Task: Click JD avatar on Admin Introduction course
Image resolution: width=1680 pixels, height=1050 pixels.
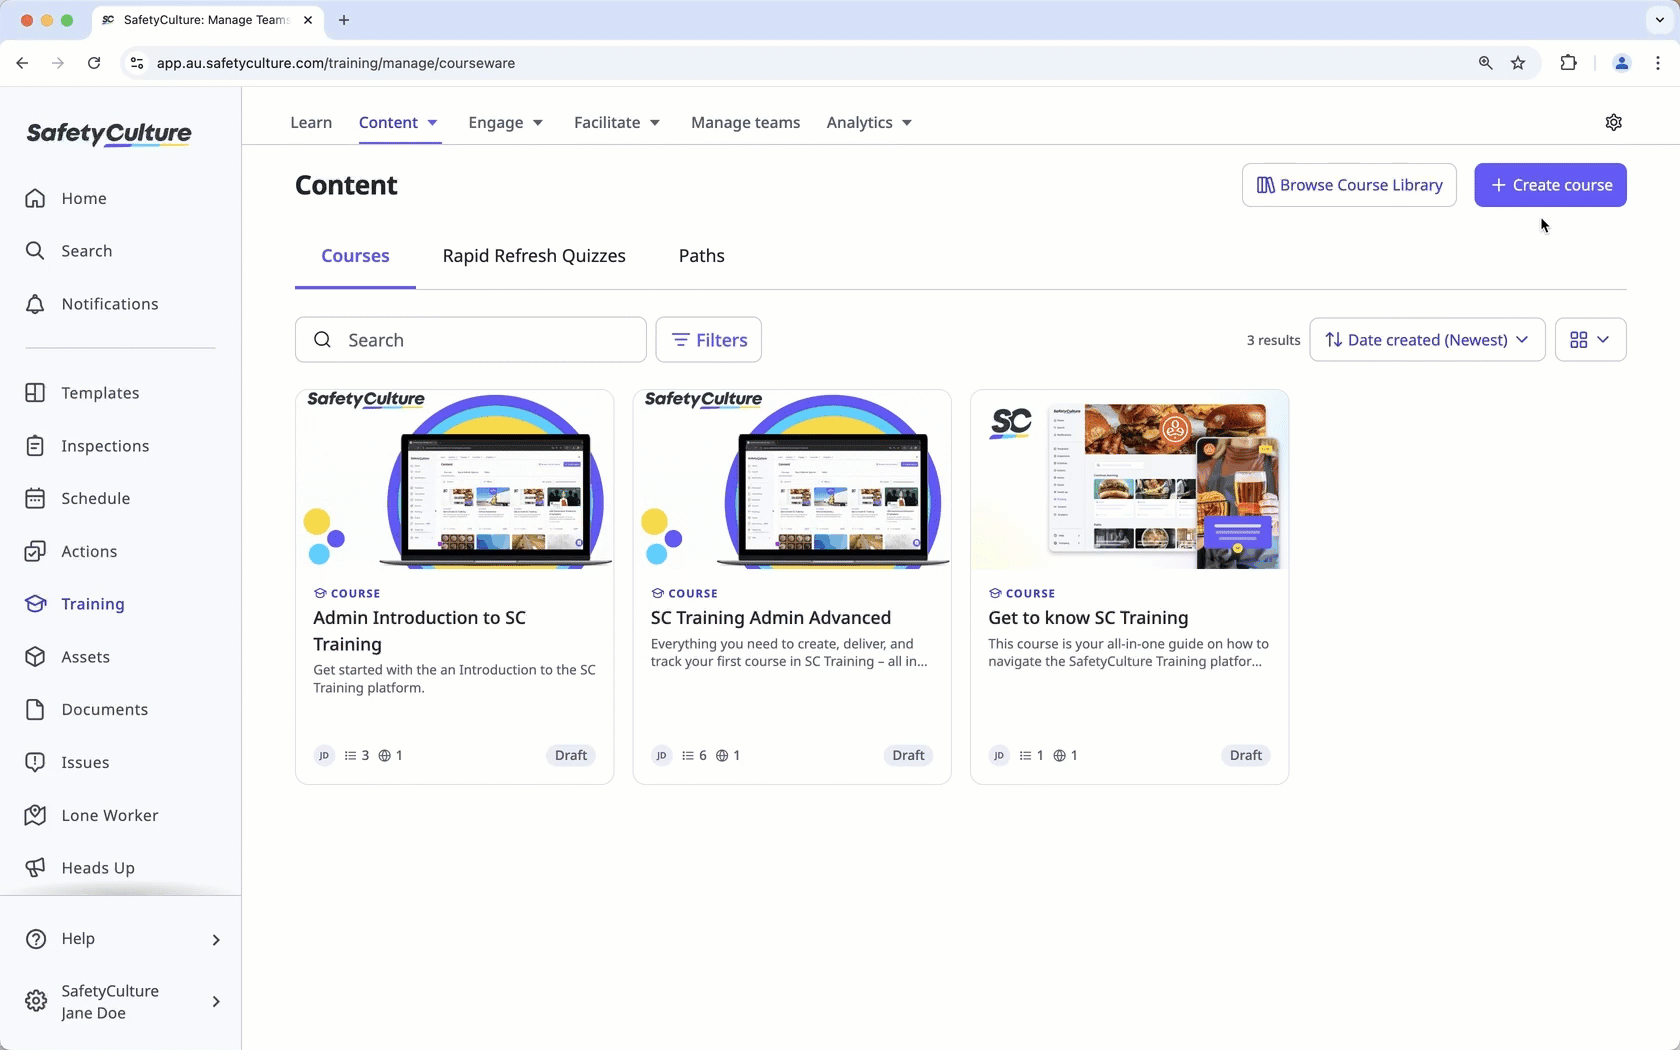Action: click(x=324, y=756)
